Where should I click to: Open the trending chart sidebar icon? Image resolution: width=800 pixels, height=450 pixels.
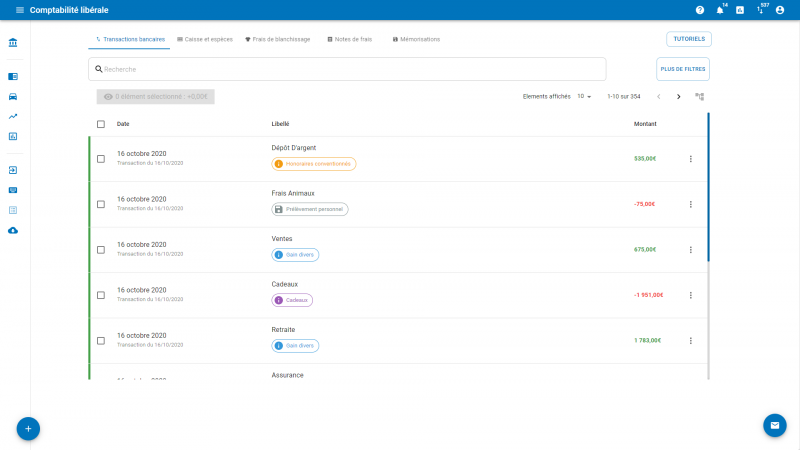point(13,116)
